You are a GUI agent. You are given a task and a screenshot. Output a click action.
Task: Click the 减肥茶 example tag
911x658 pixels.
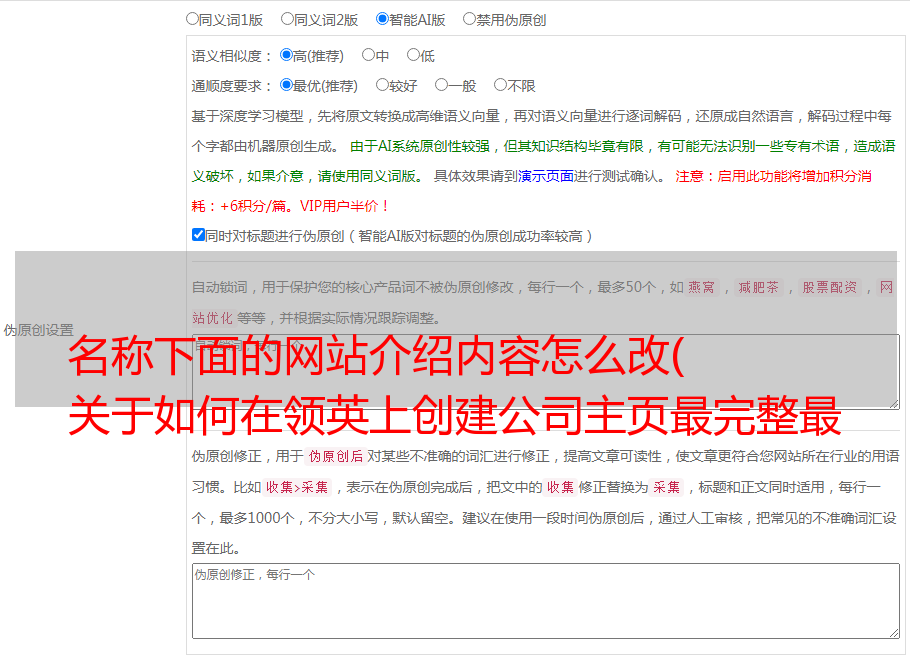pyautogui.click(x=758, y=287)
